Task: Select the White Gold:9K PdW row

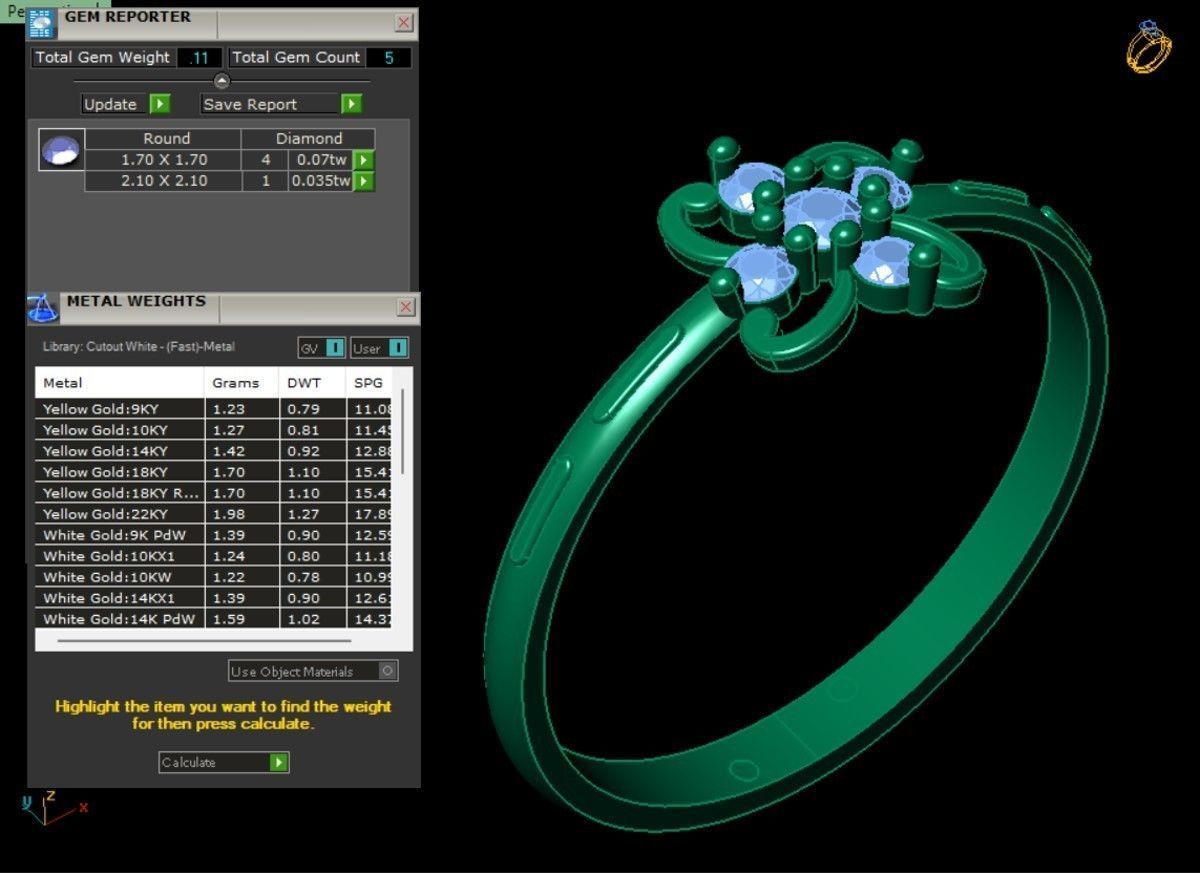Action: click(x=214, y=535)
